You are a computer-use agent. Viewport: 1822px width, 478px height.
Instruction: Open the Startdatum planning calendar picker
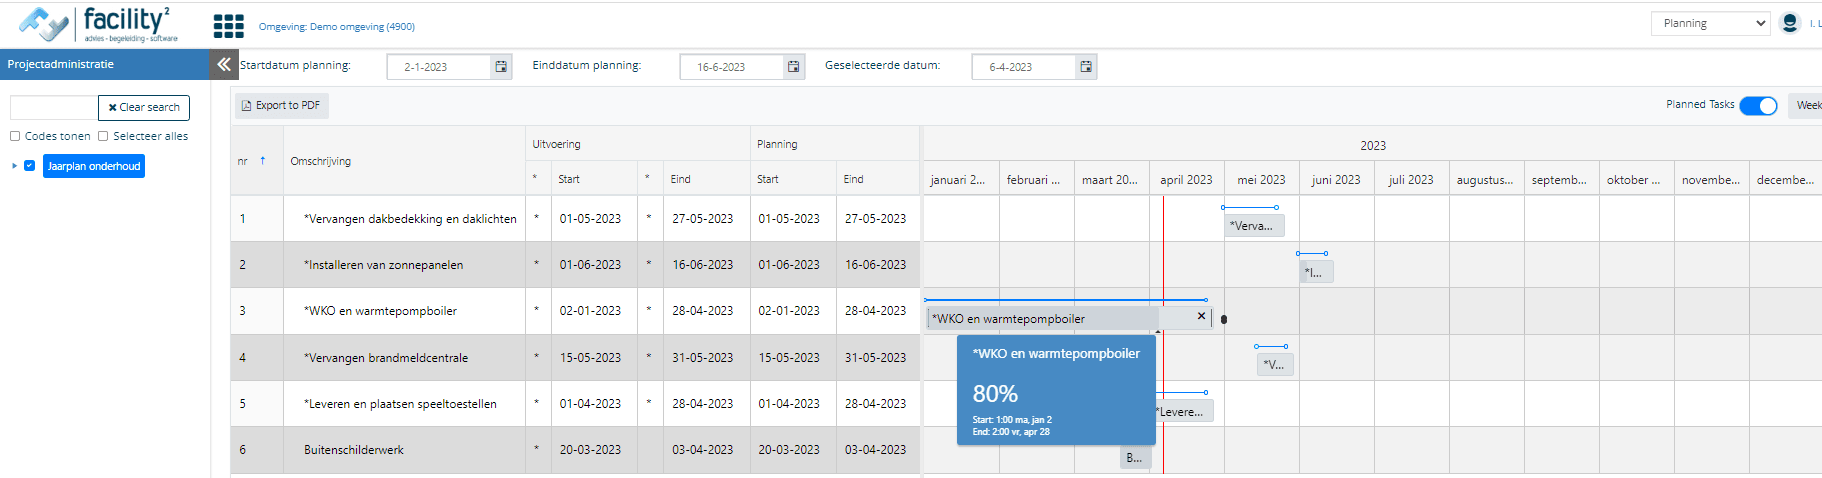pyautogui.click(x=501, y=67)
